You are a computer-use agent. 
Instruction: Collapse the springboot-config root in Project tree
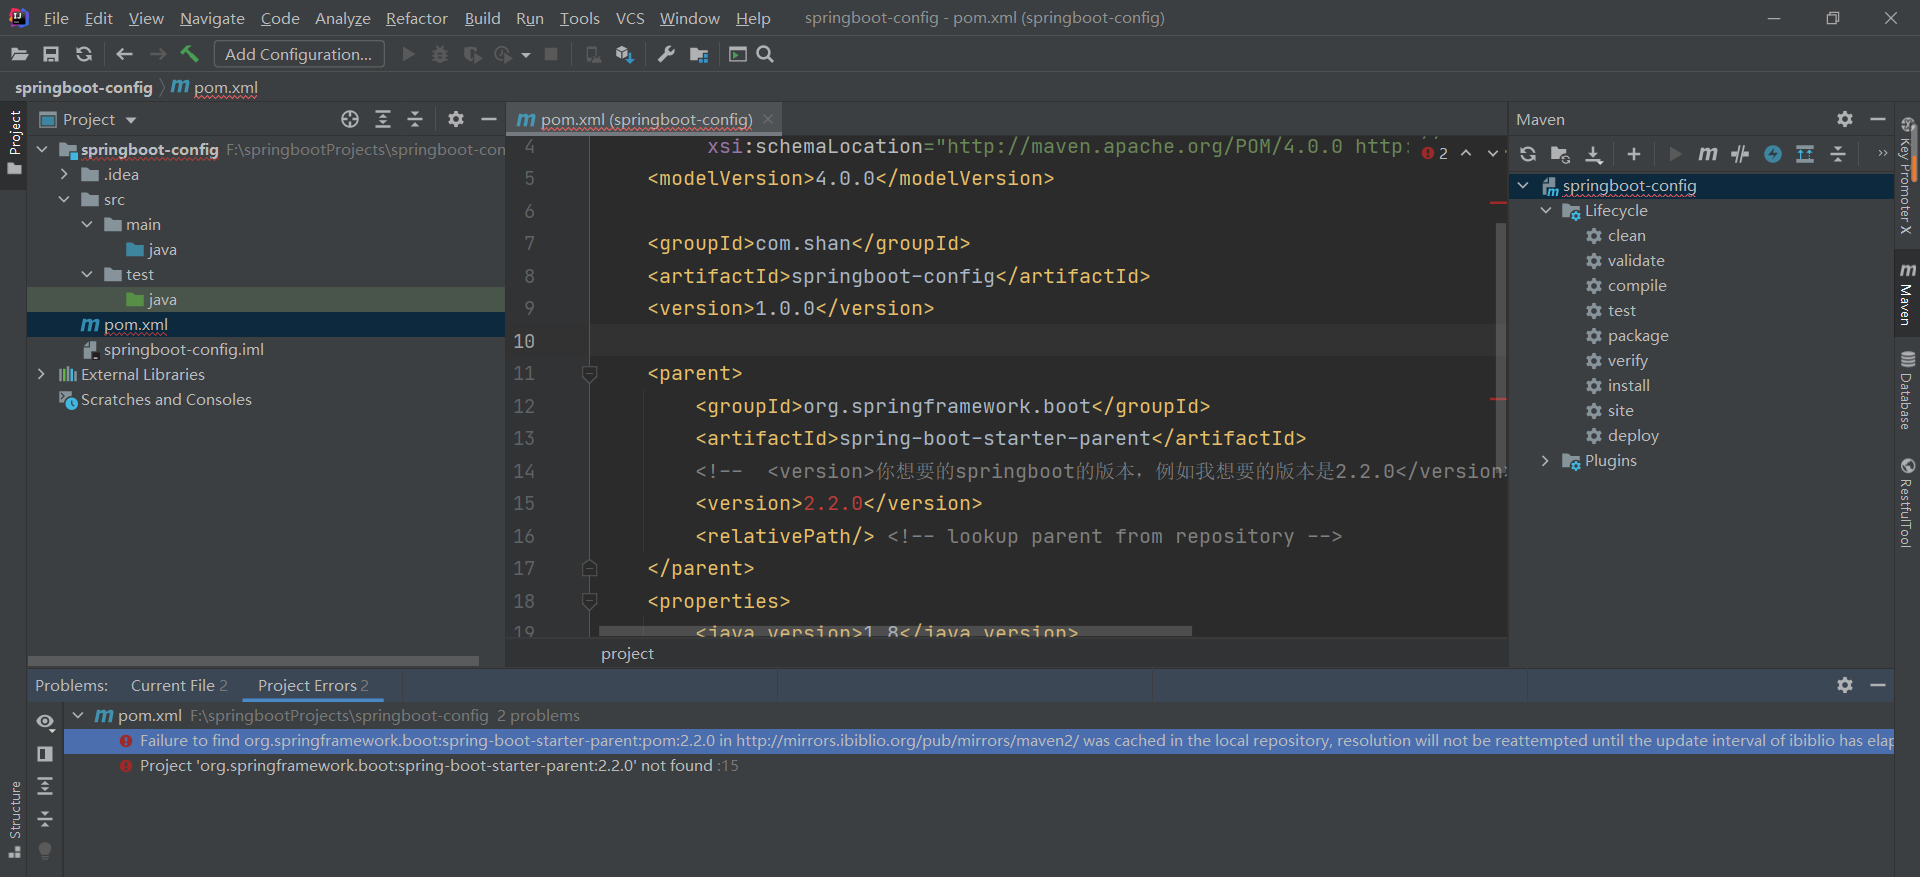point(42,149)
